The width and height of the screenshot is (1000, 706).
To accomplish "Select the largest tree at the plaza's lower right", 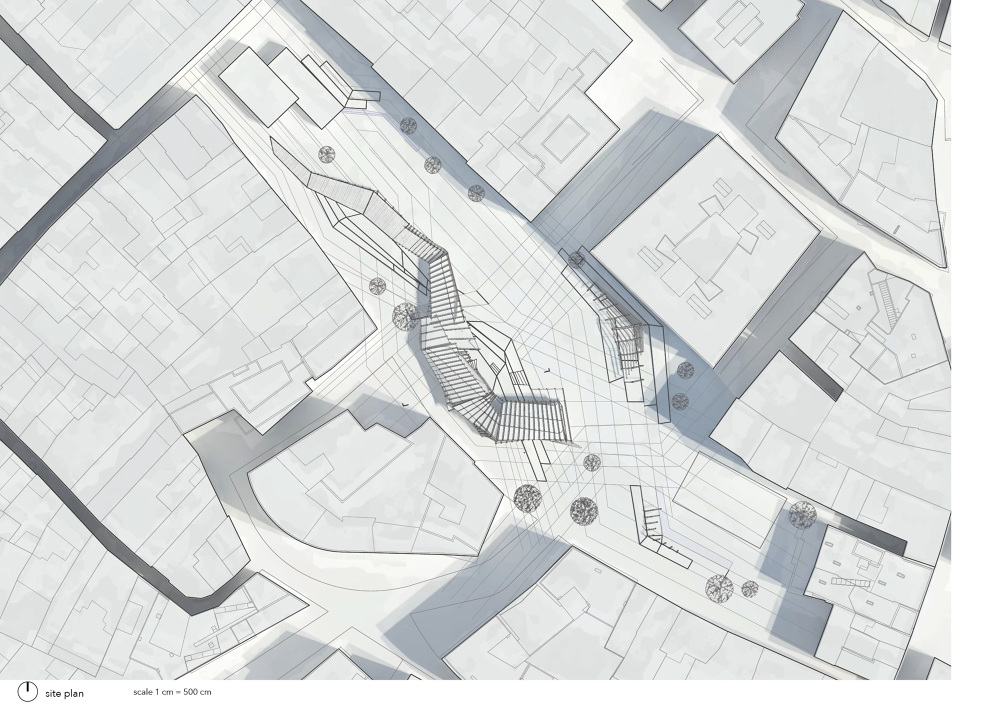I will point(718,587).
